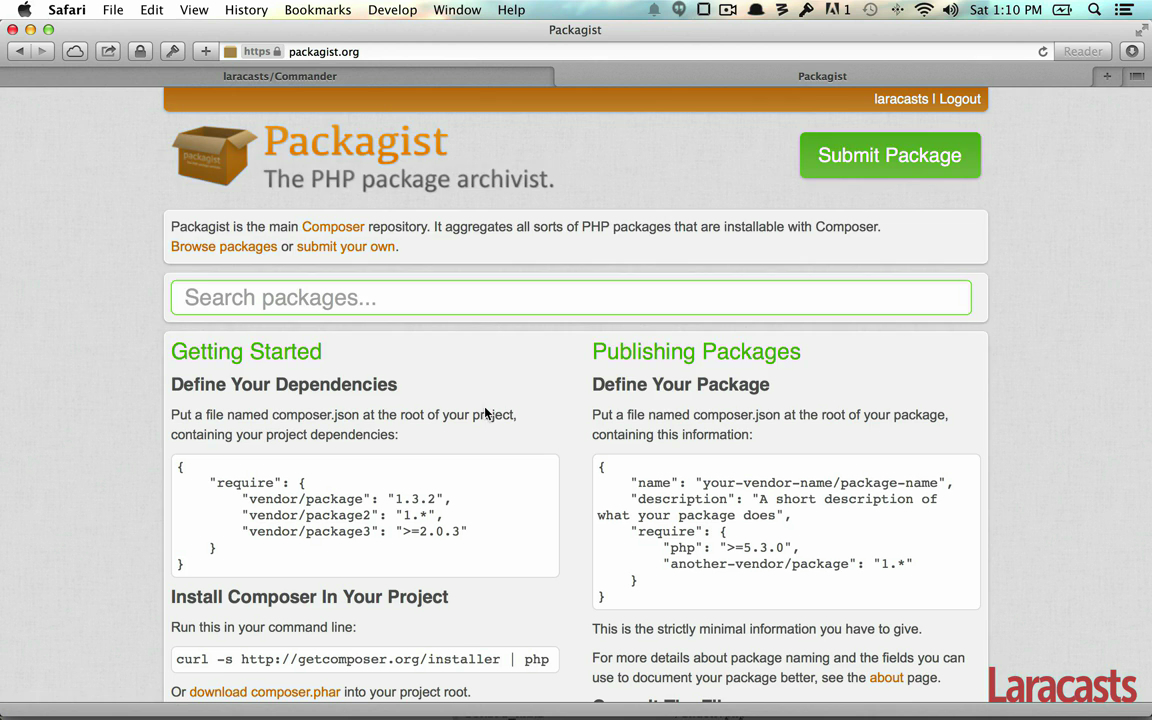Click the "your-vendor-name/package-name" line
1152x720 pixels.
pos(791,483)
